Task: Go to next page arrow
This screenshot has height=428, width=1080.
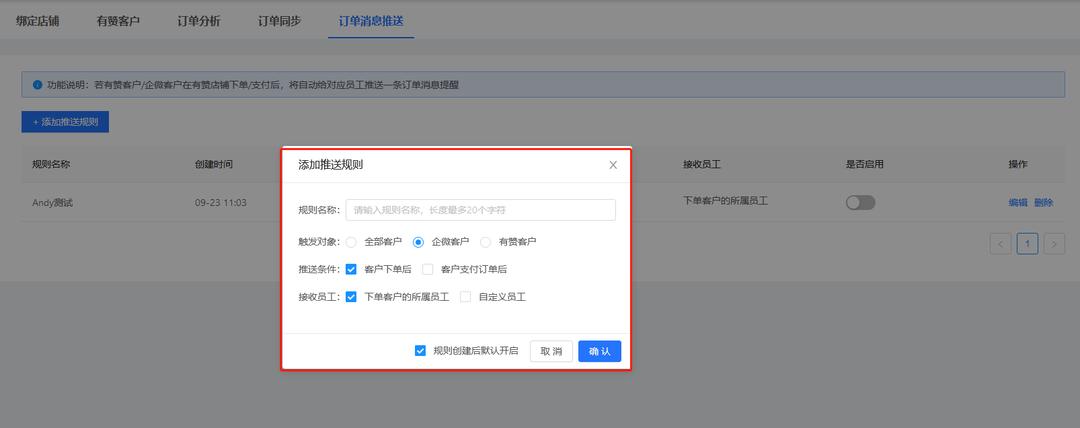Action: pos(1055,243)
